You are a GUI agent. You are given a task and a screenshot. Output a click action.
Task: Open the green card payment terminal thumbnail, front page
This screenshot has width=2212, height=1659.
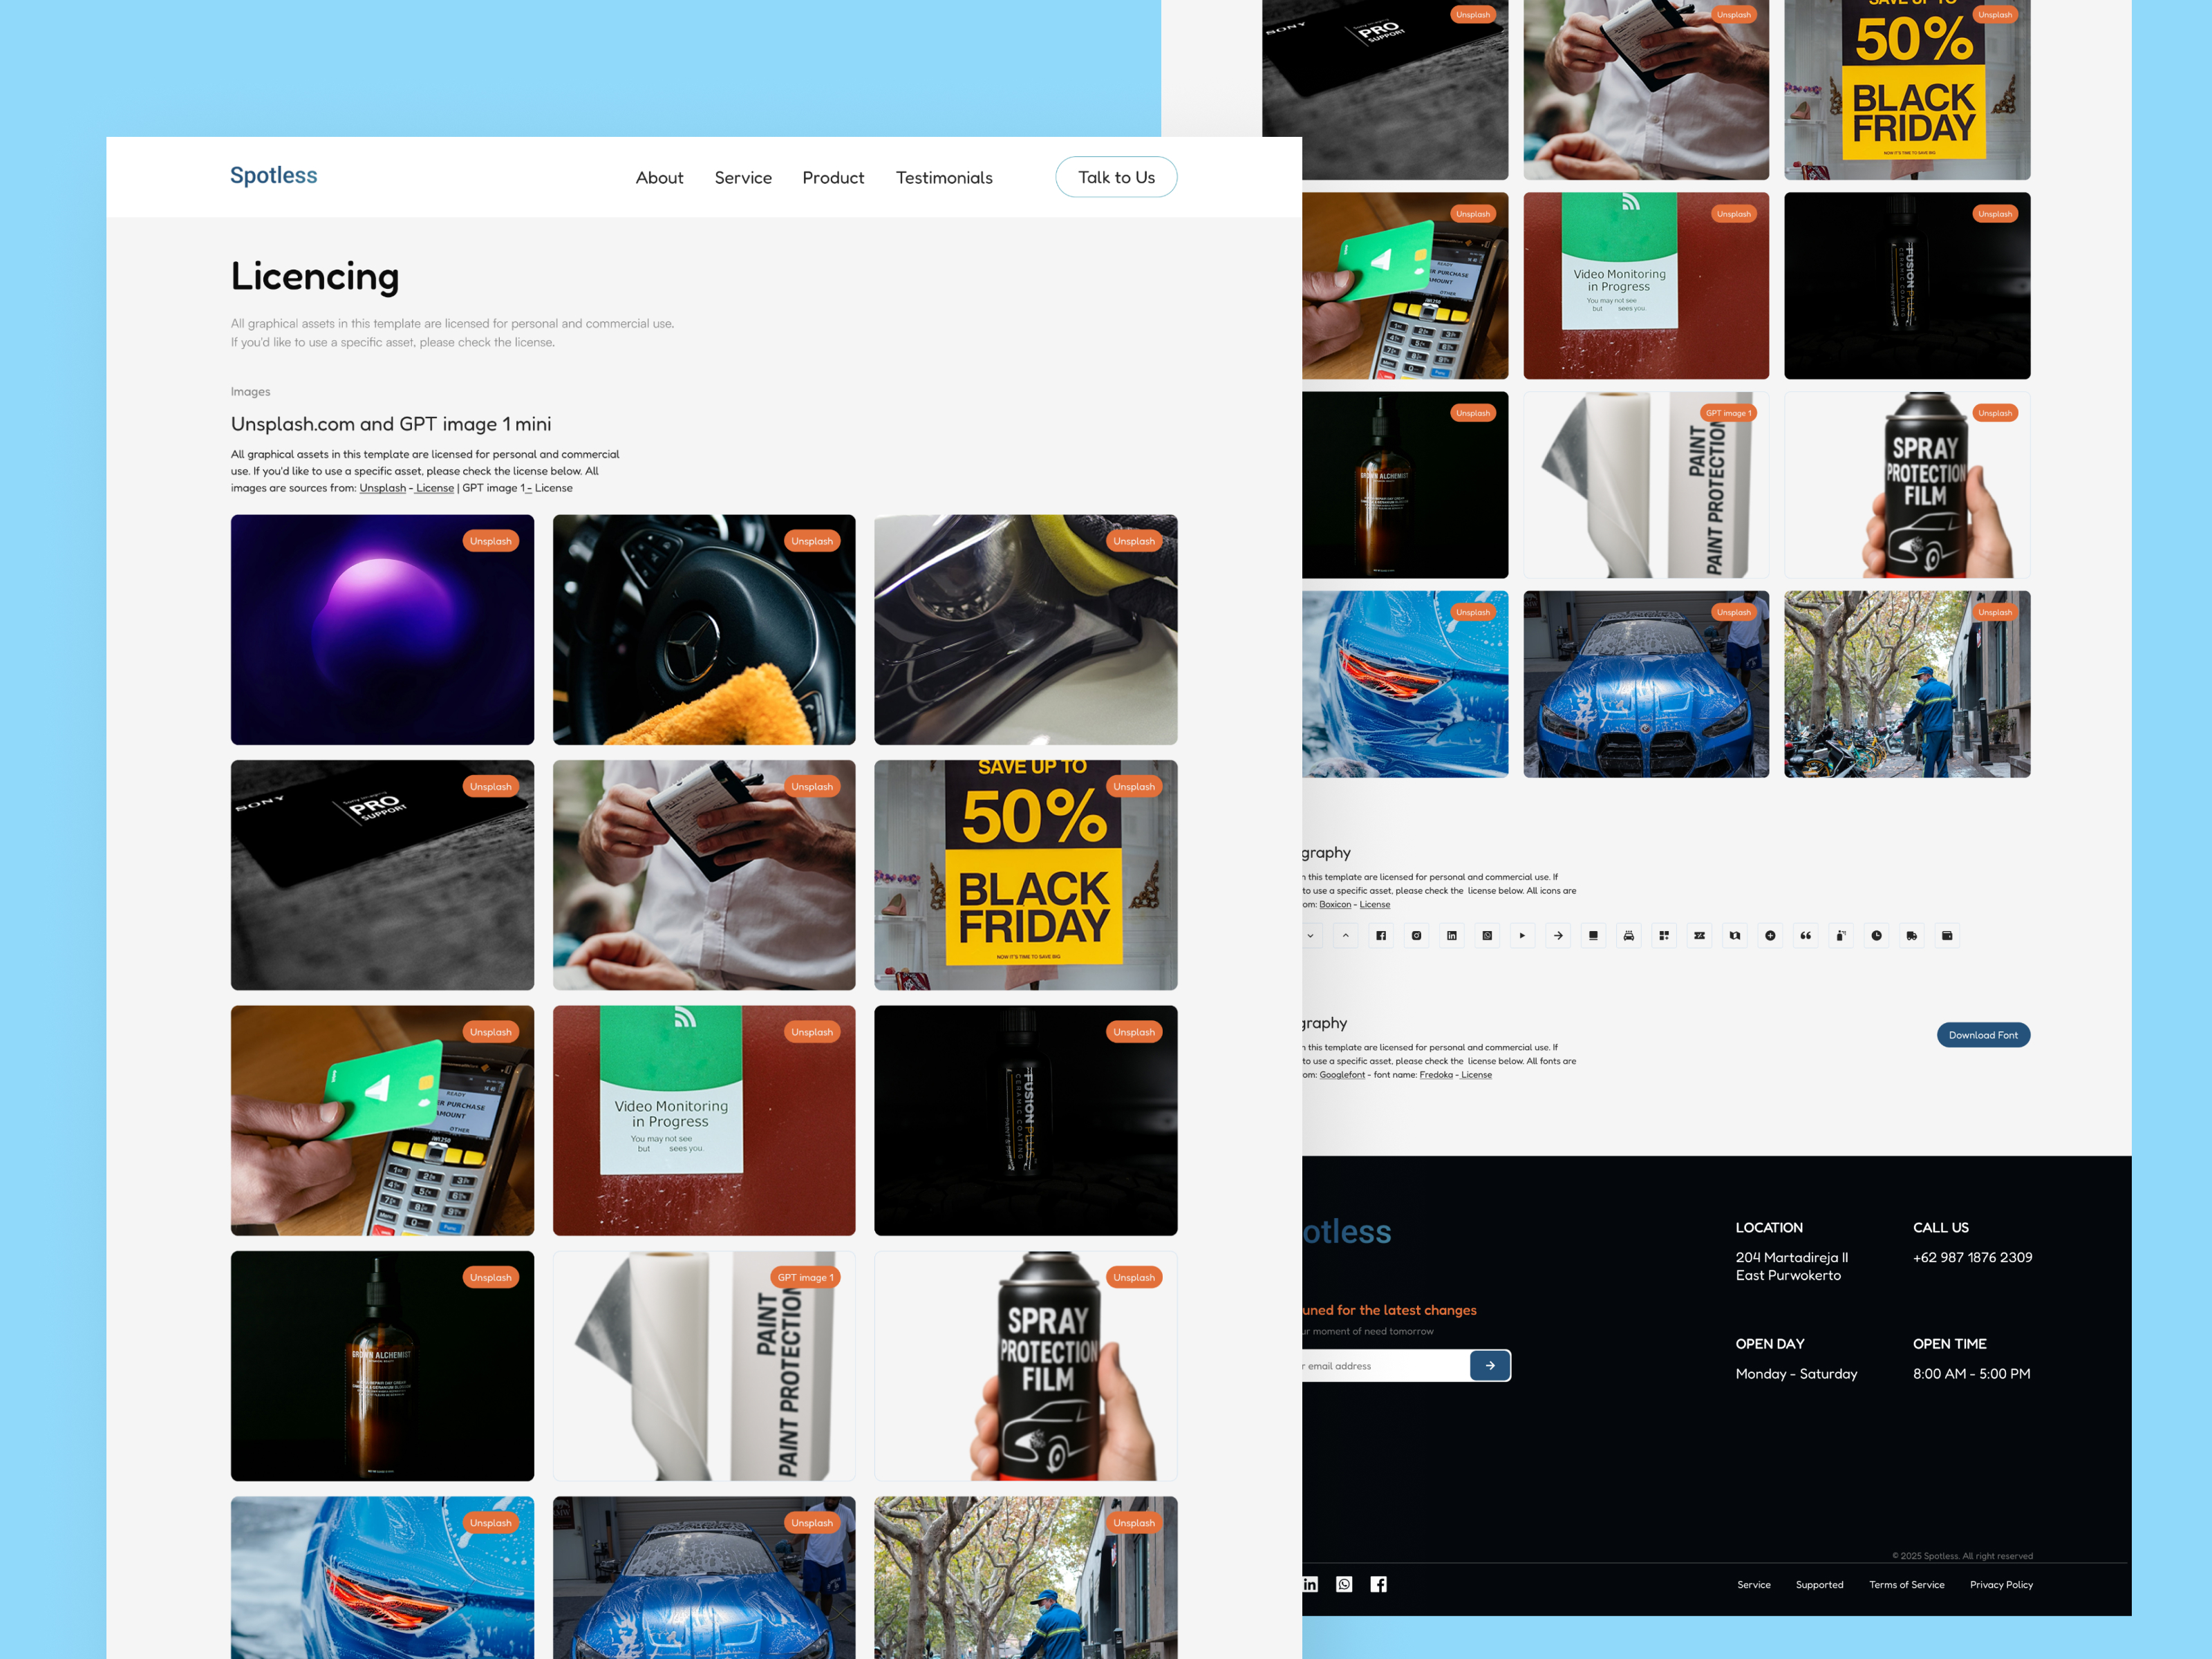pyautogui.click(x=382, y=1120)
